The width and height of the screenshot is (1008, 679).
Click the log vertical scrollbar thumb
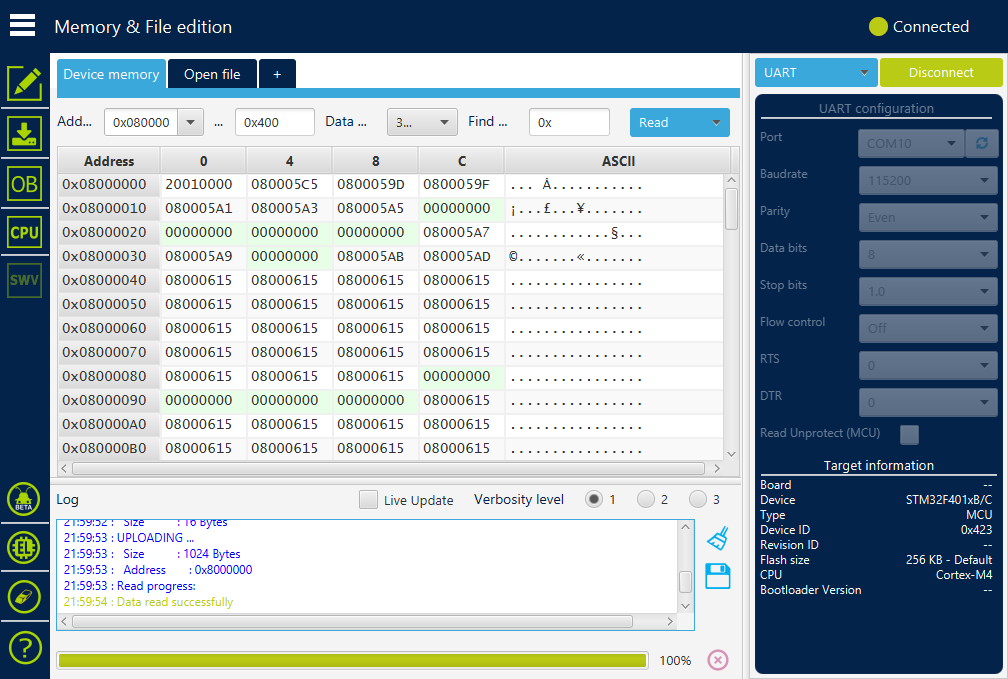click(x=685, y=581)
